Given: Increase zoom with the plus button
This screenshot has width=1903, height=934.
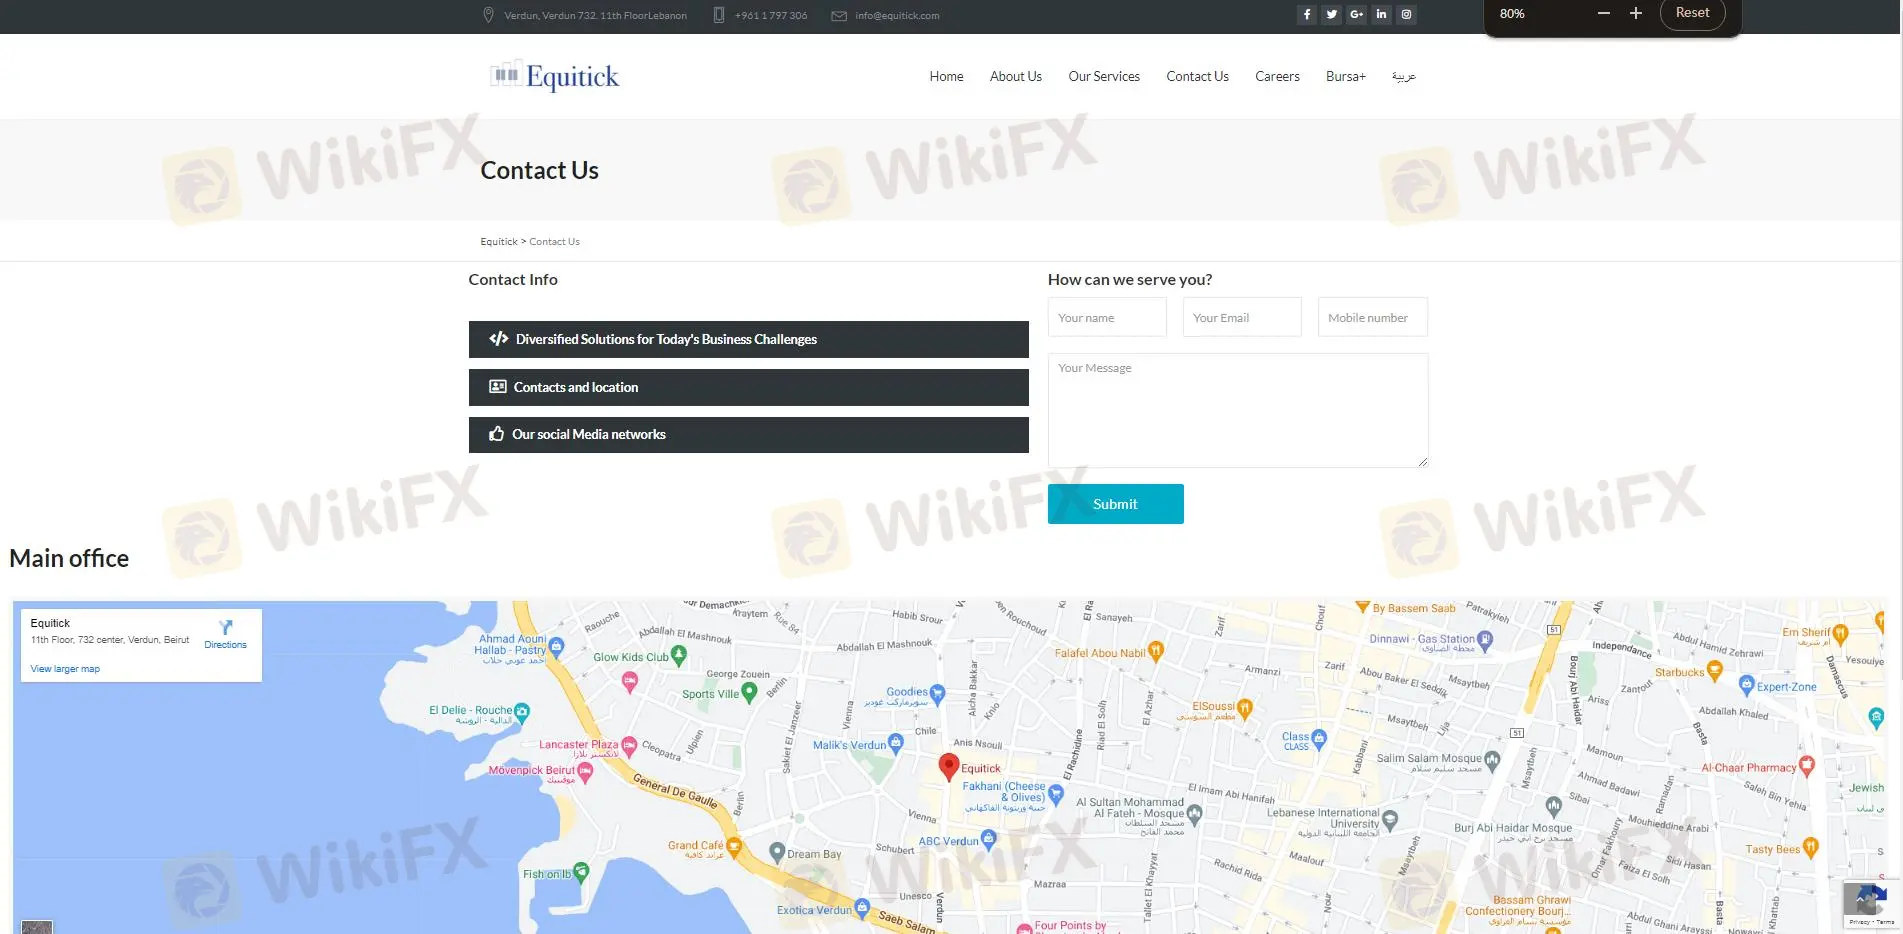Looking at the screenshot, I should click(x=1636, y=14).
